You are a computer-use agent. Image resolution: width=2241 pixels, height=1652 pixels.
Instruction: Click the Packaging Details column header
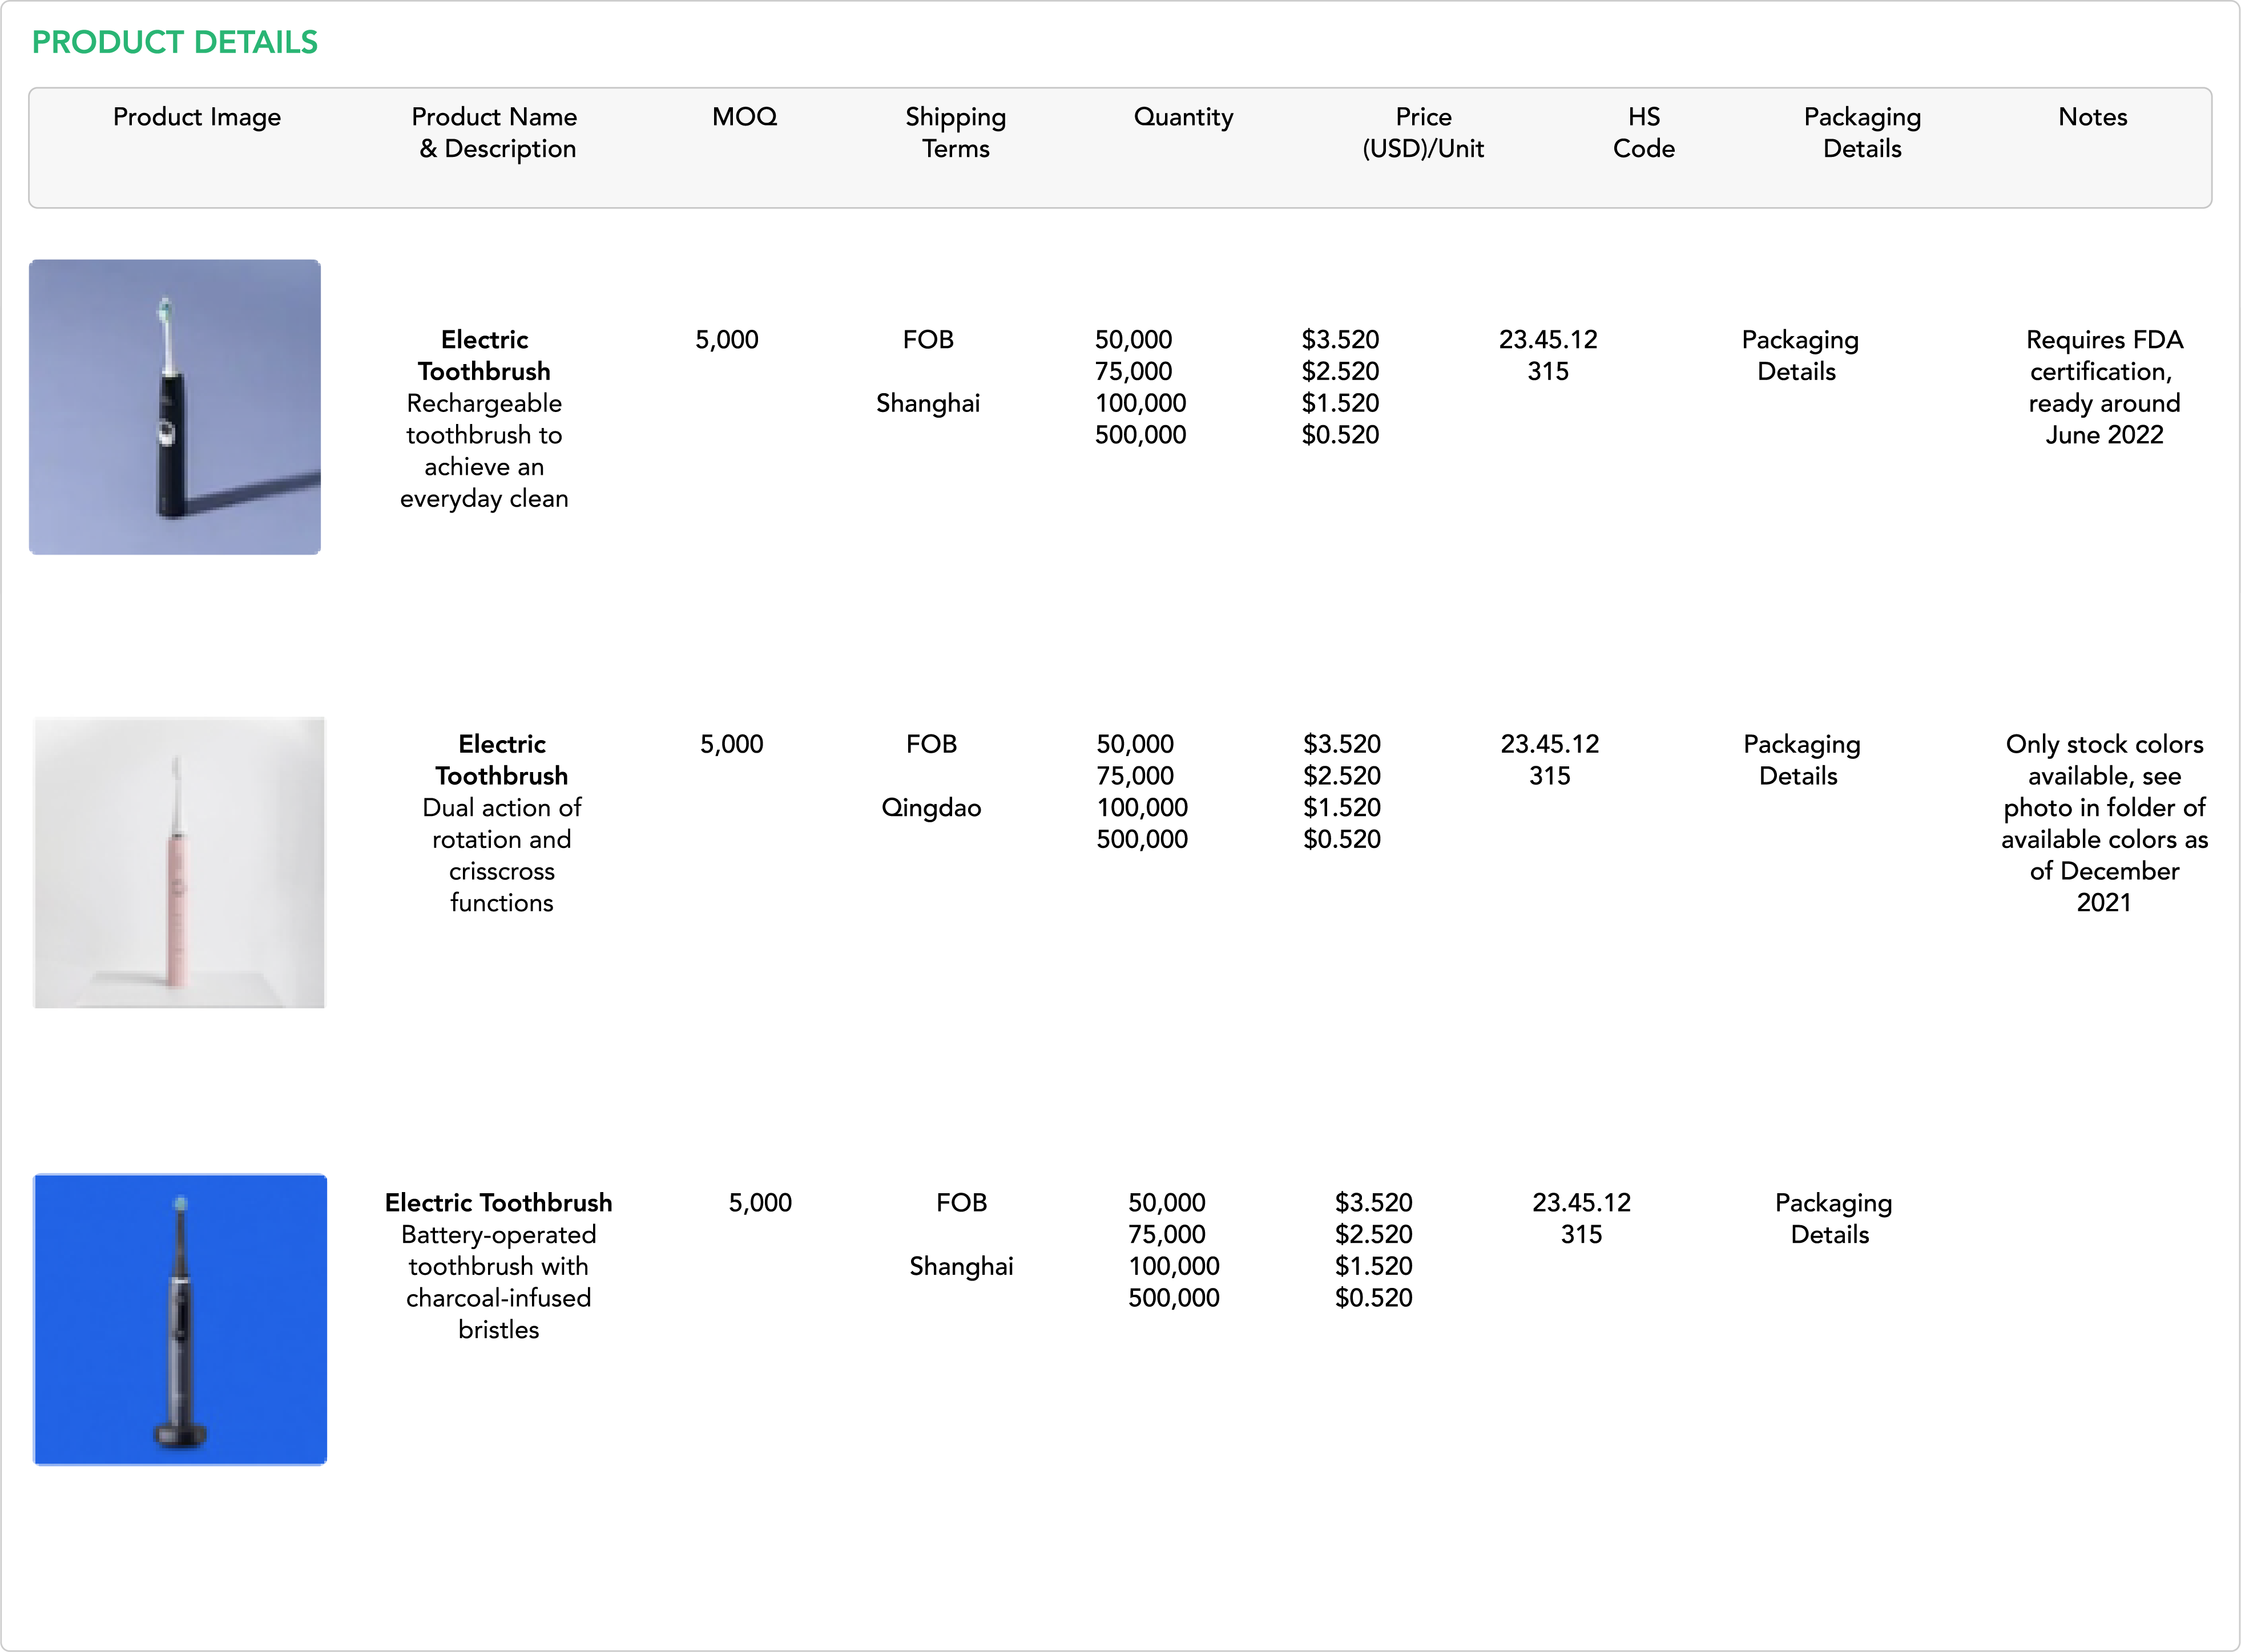click(1862, 133)
